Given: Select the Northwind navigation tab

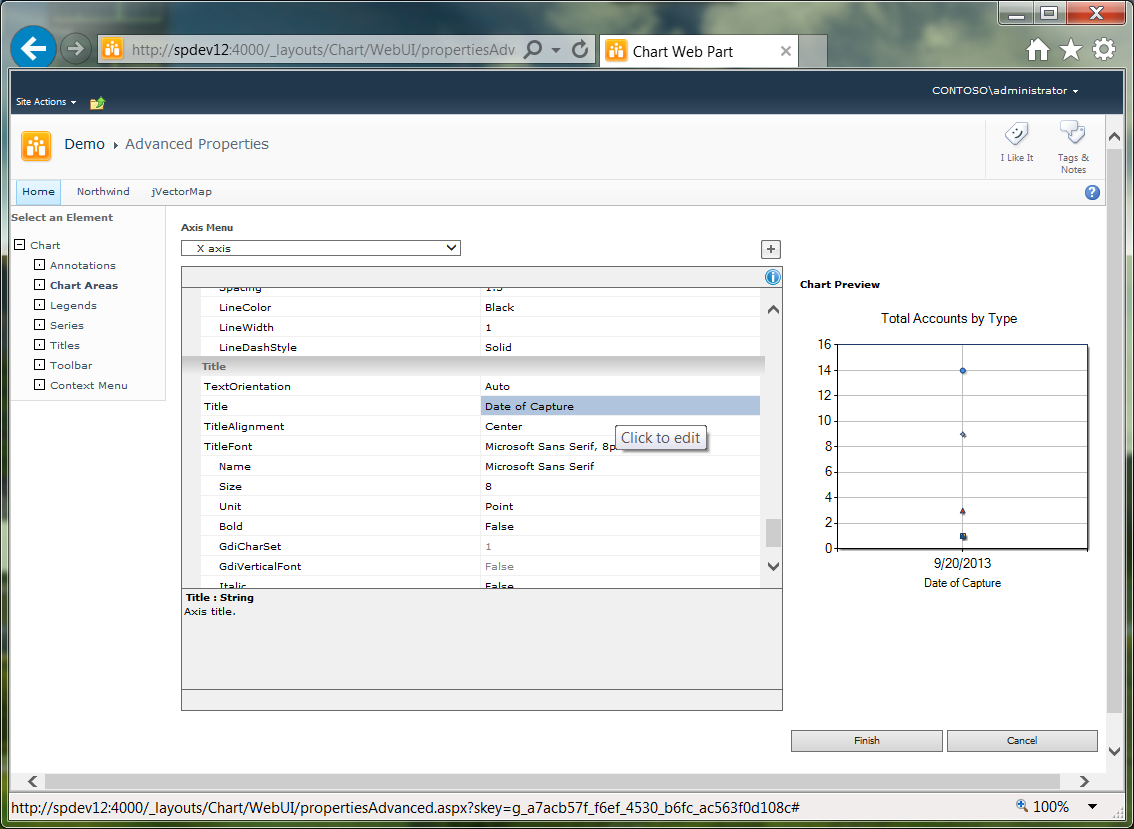Looking at the screenshot, I should [103, 192].
